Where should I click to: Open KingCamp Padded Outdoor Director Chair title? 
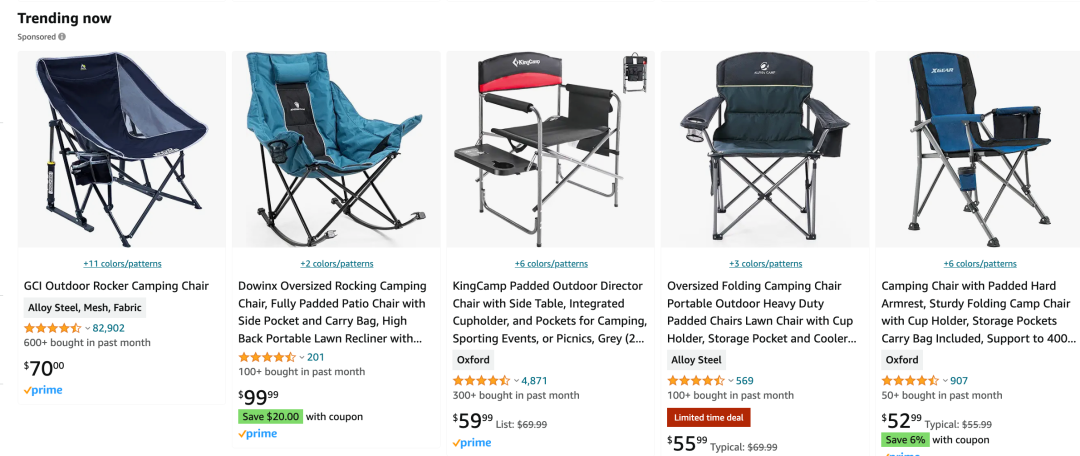pos(550,286)
